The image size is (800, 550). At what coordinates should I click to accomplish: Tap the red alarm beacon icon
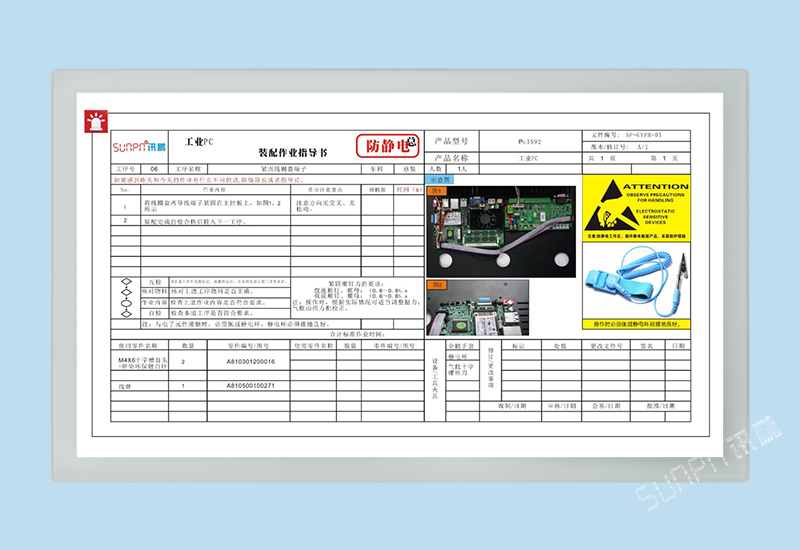point(96,121)
